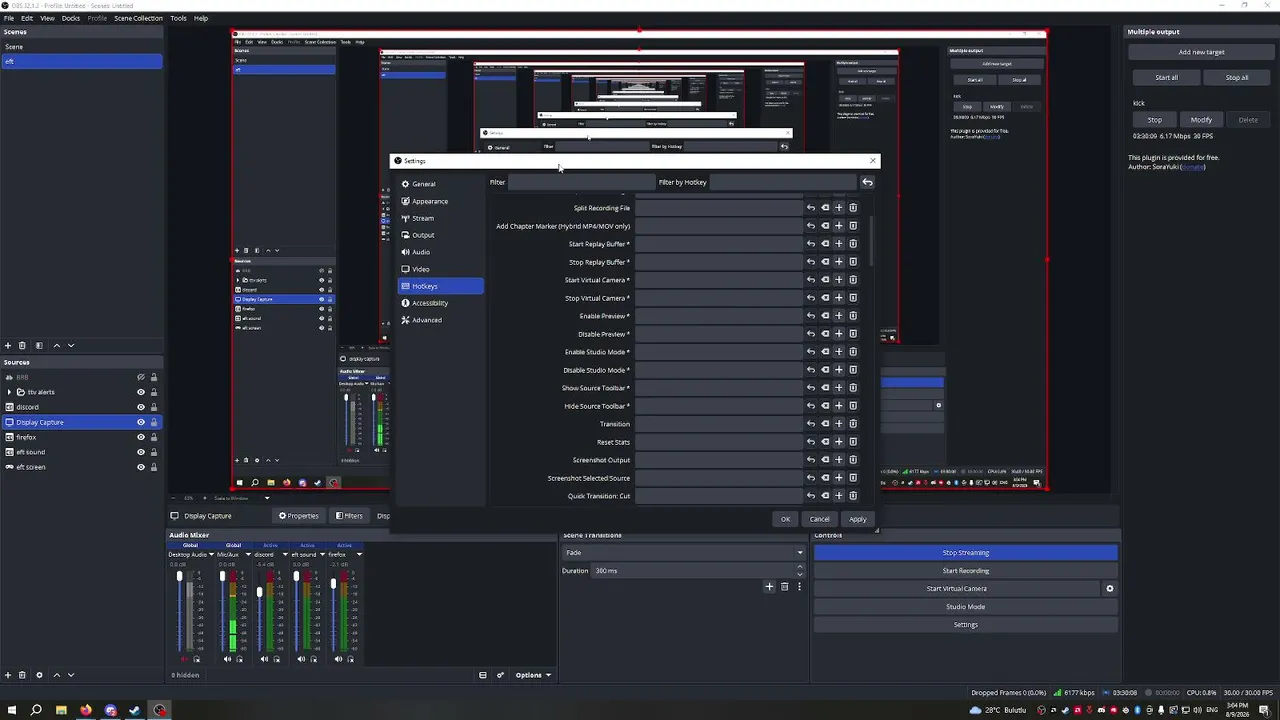Open Filters for Display Capture source
Image resolution: width=1280 pixels, height=720 pixels.
(349, 516)
